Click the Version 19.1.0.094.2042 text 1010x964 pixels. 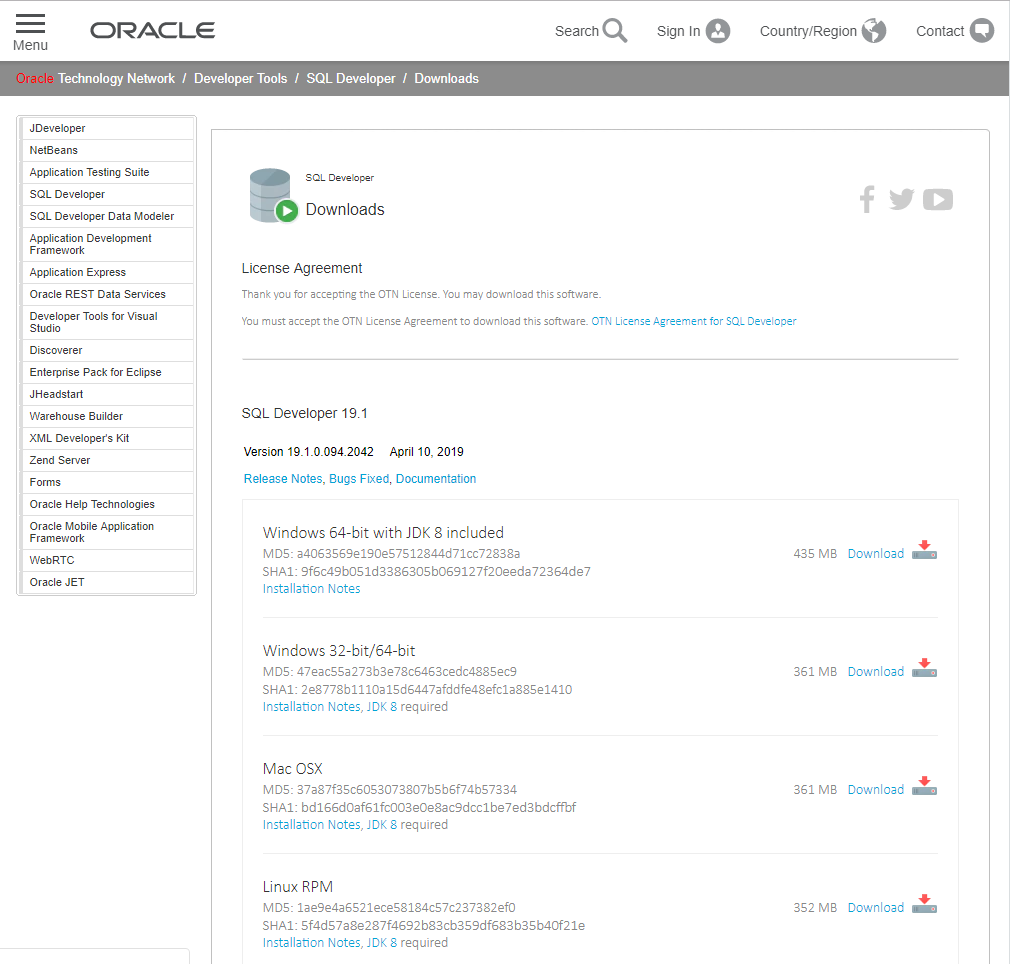point(309,451)
